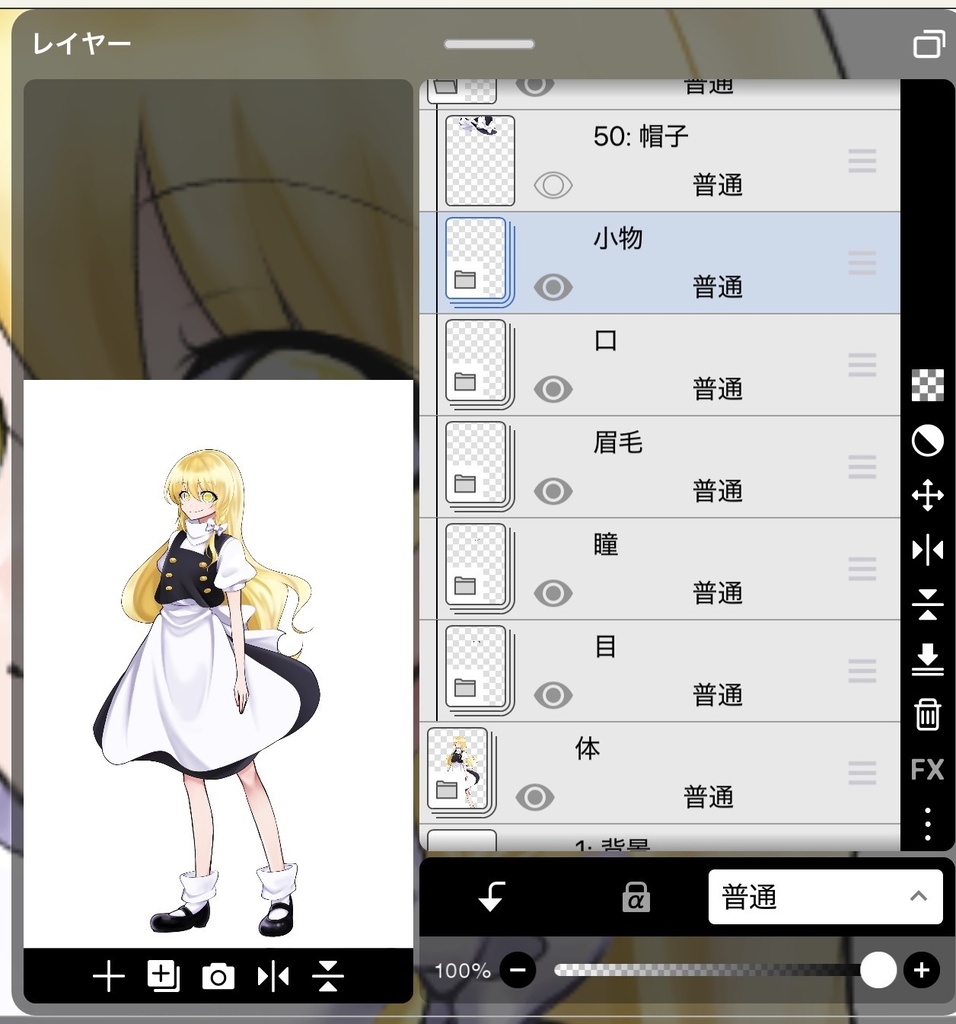Click 普通 blend label on 目 folder
The height and width of the screenshot is (1024, 956).
[x=718, y=695]
